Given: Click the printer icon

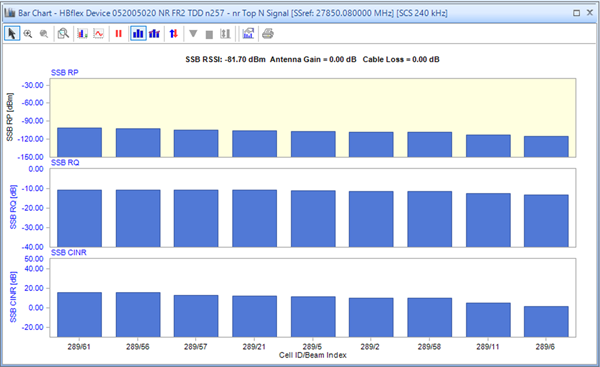Looking at the screenshot, I should 268,34.
